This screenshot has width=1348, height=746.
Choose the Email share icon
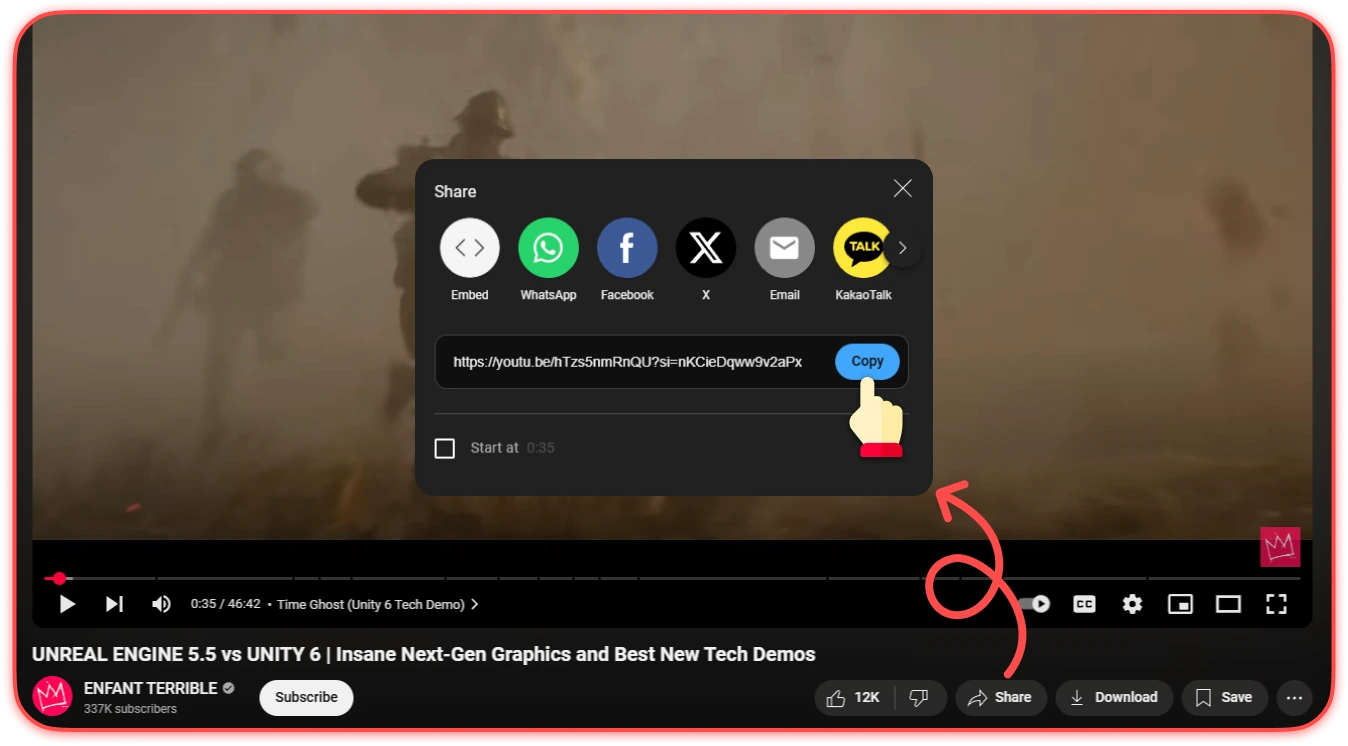(784, 248)
